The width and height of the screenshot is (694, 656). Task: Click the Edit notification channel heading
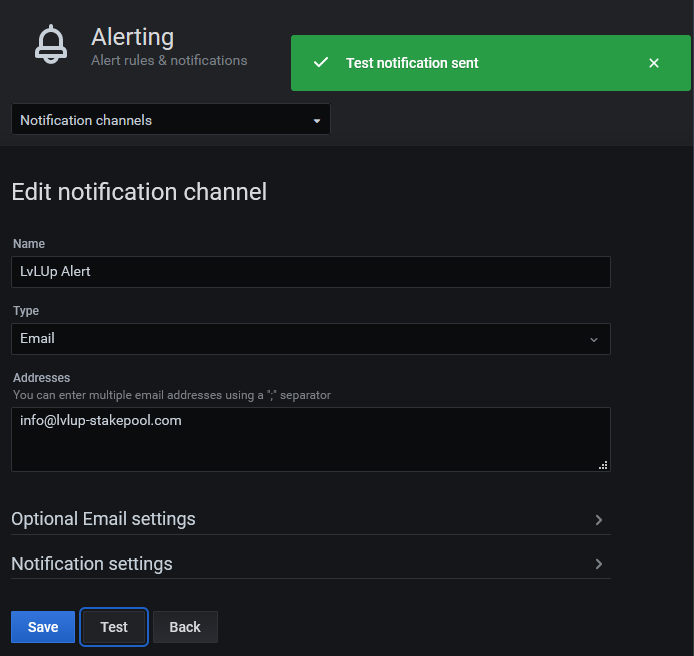[139, 192]
